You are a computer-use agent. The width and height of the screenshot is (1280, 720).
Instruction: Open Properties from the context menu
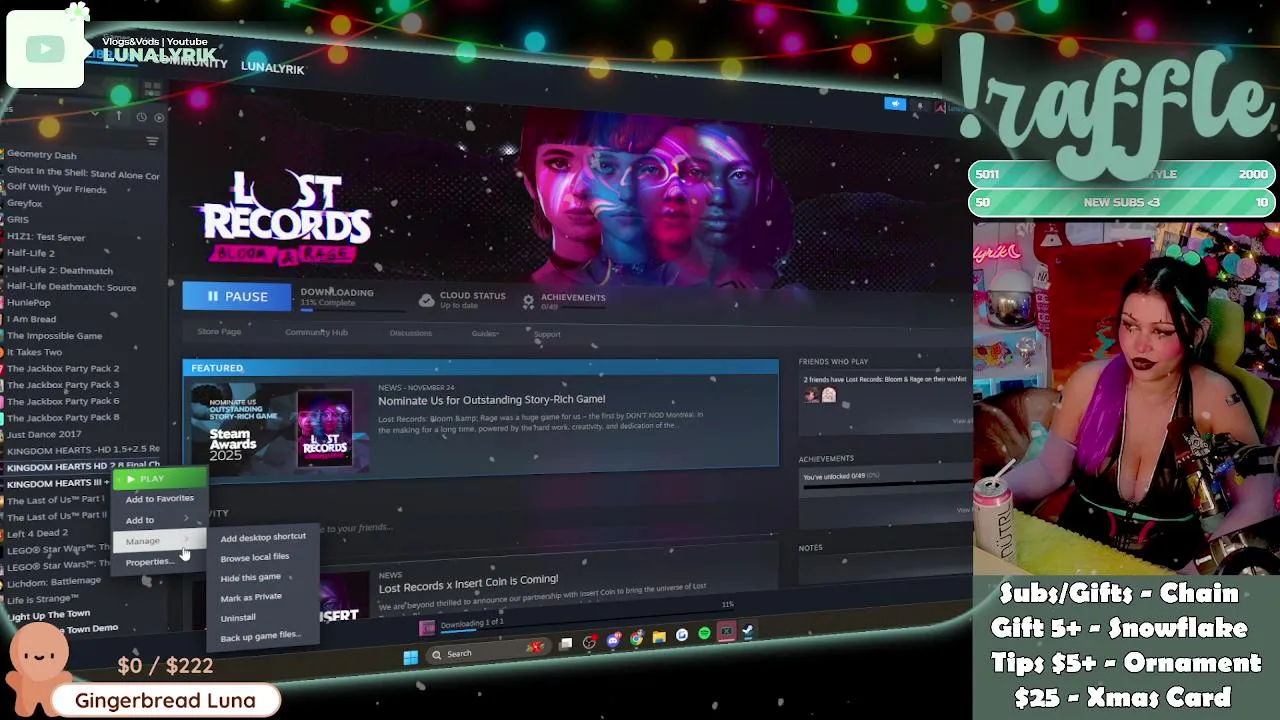pyautogui.click(x=150, y=562)
